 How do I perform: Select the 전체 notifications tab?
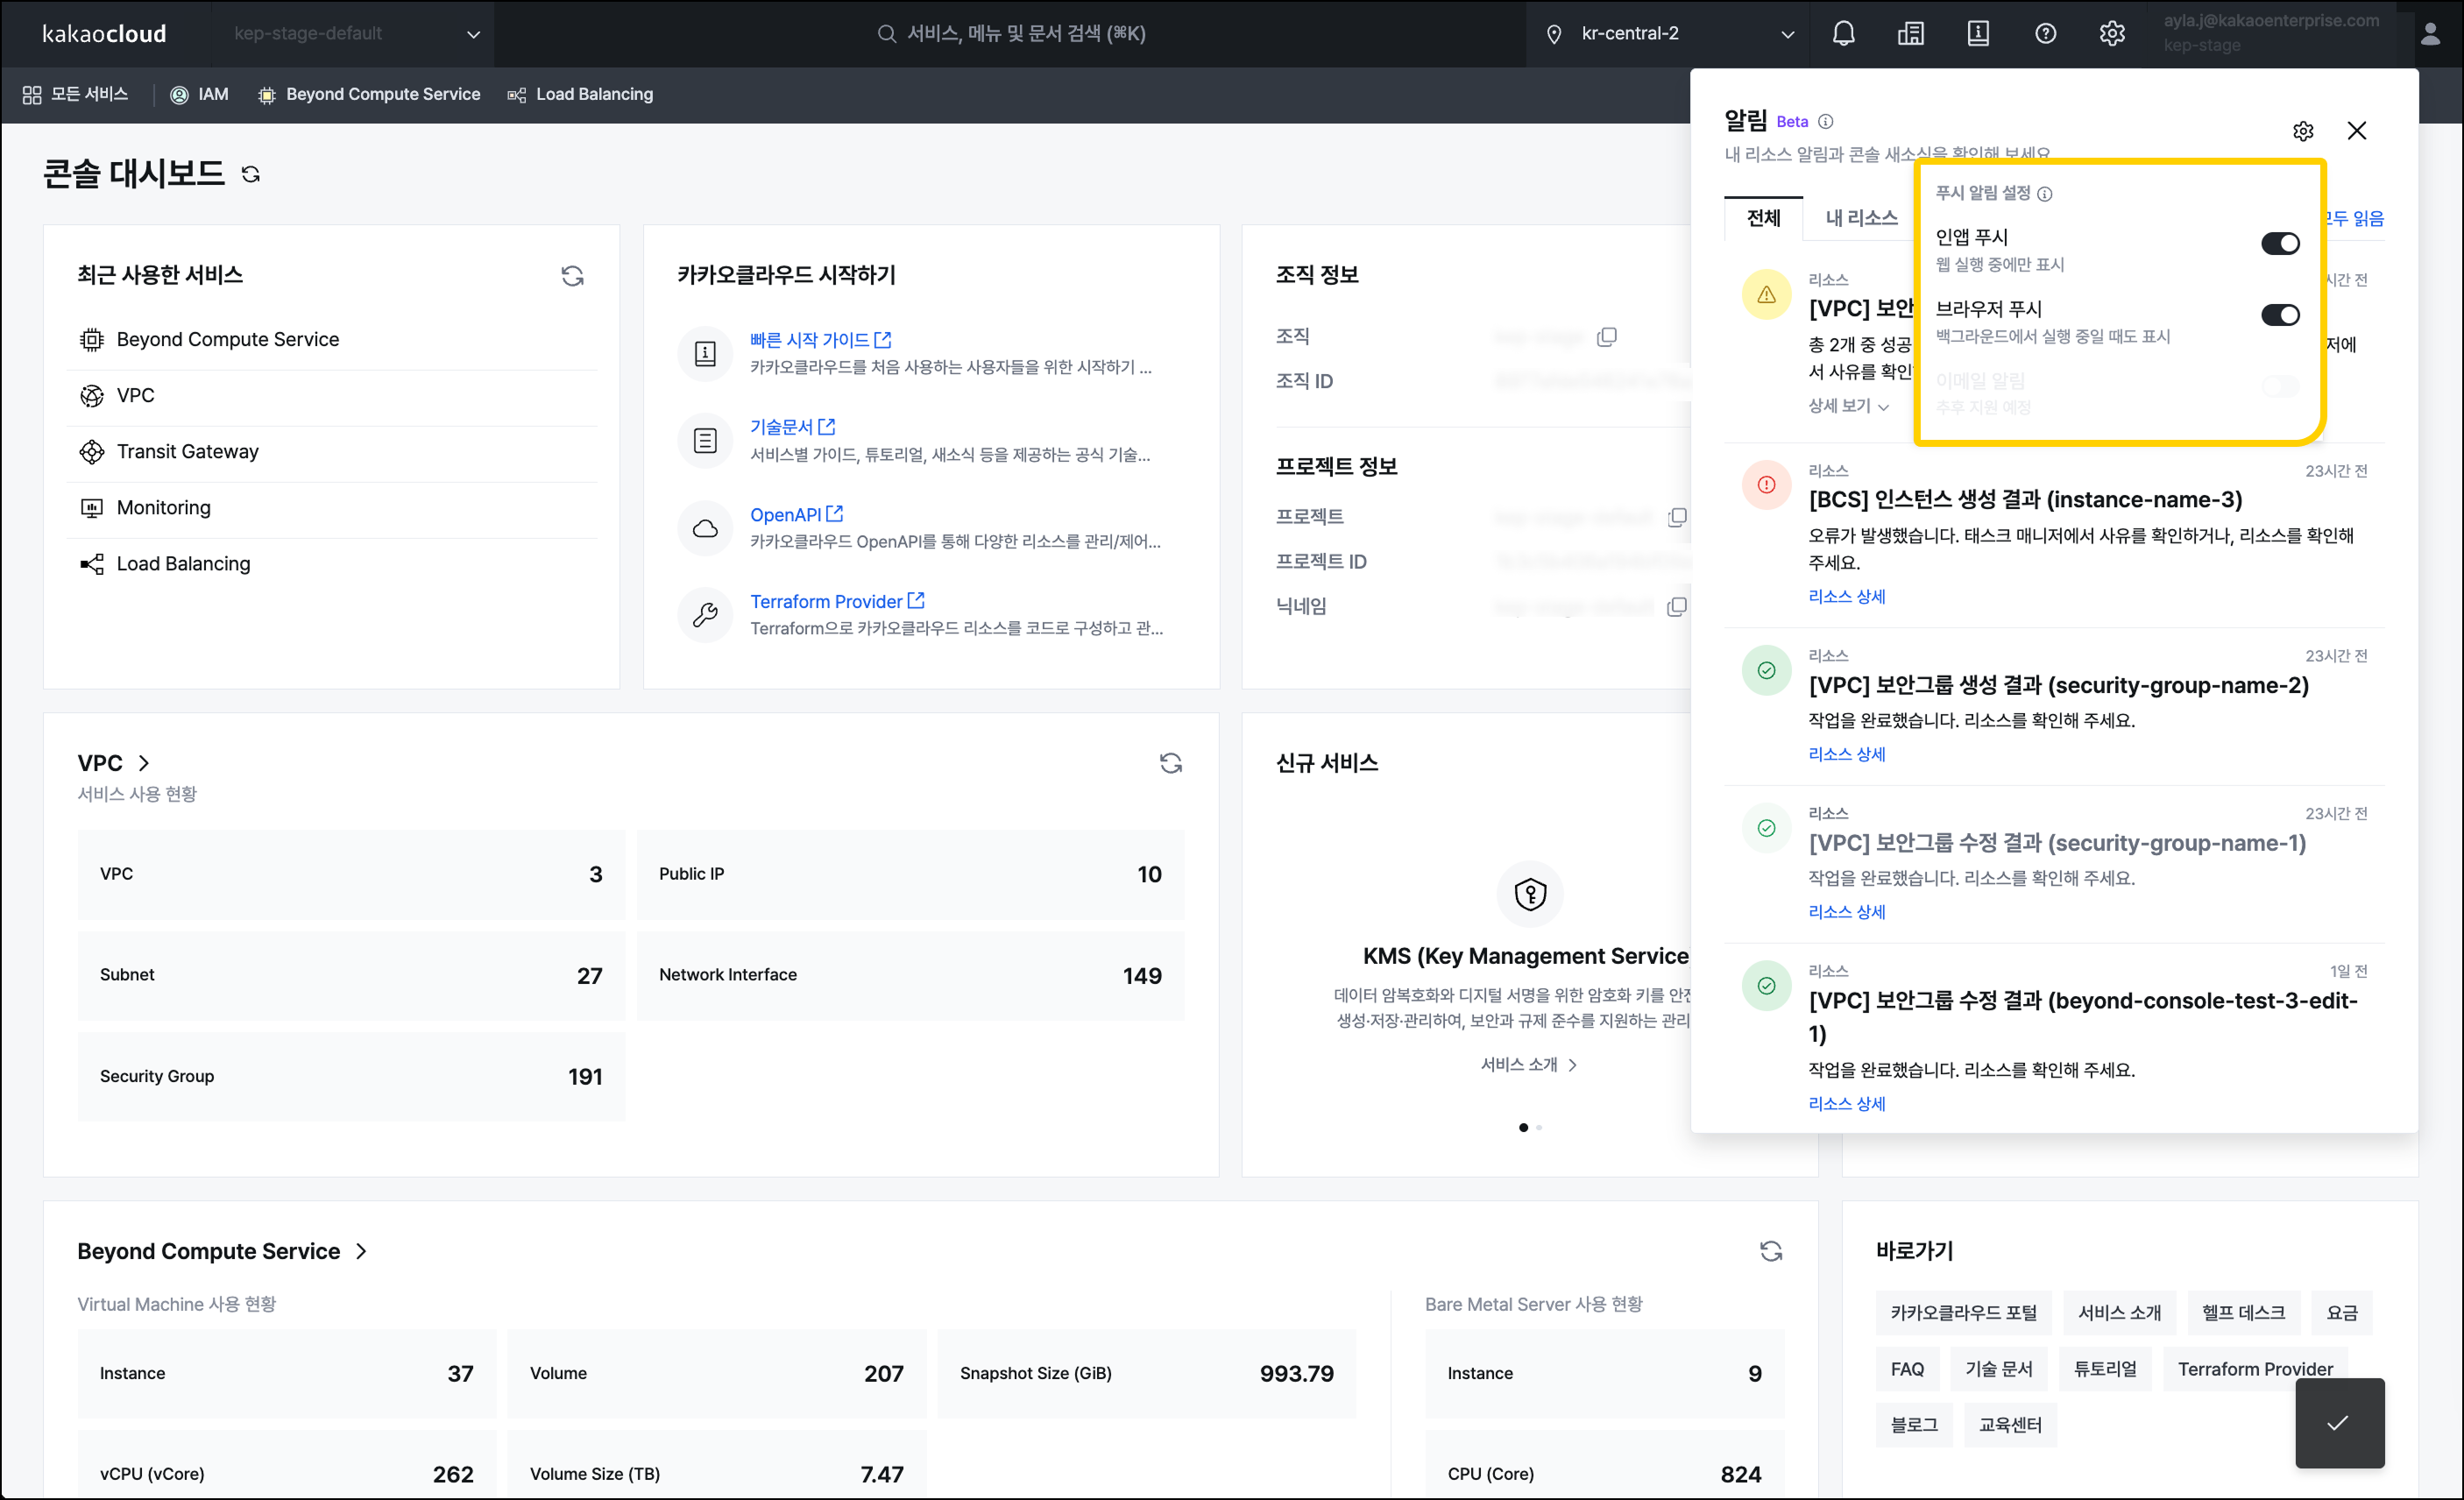[1763, 218]
